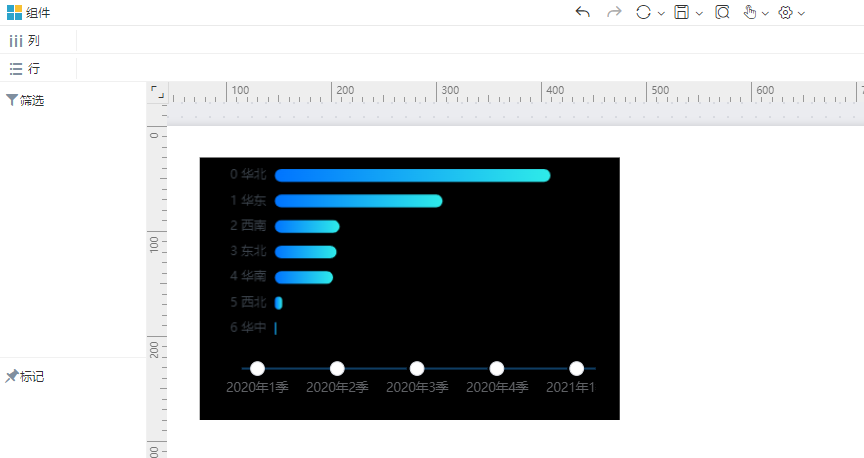Click the '6 华中' axis label
The image size is (864, 458).
(x=249, y=327)
